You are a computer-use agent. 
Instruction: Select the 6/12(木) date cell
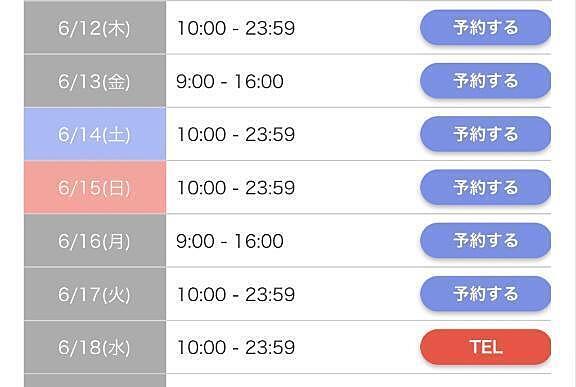(x=95, y=28)
